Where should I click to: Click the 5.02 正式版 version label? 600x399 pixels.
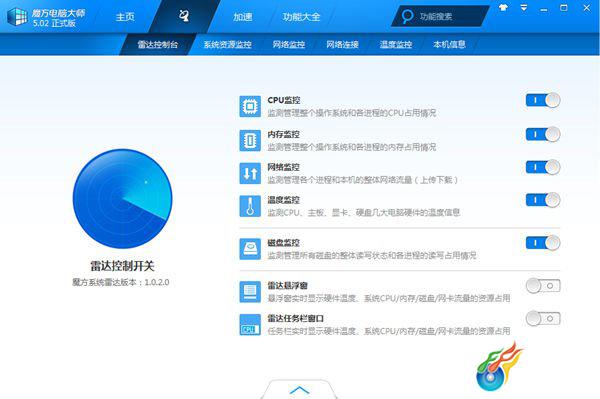click(54, 23)
